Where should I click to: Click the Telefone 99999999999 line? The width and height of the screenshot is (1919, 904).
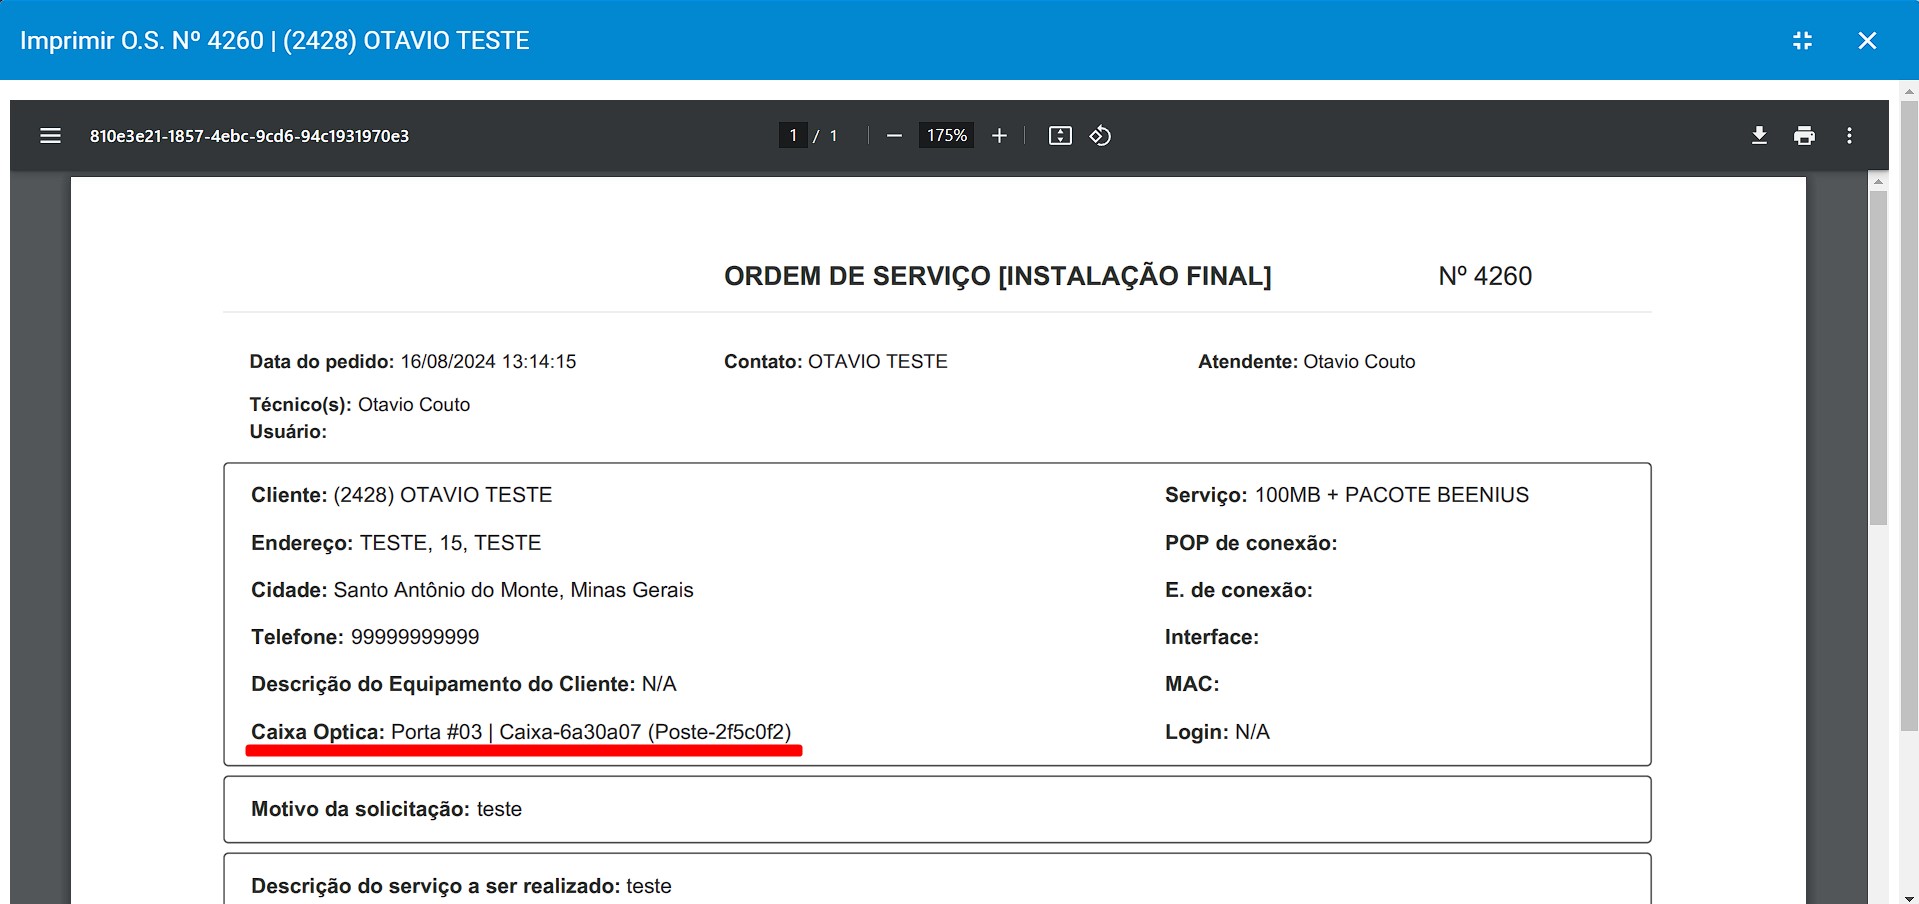click(365, 637)
